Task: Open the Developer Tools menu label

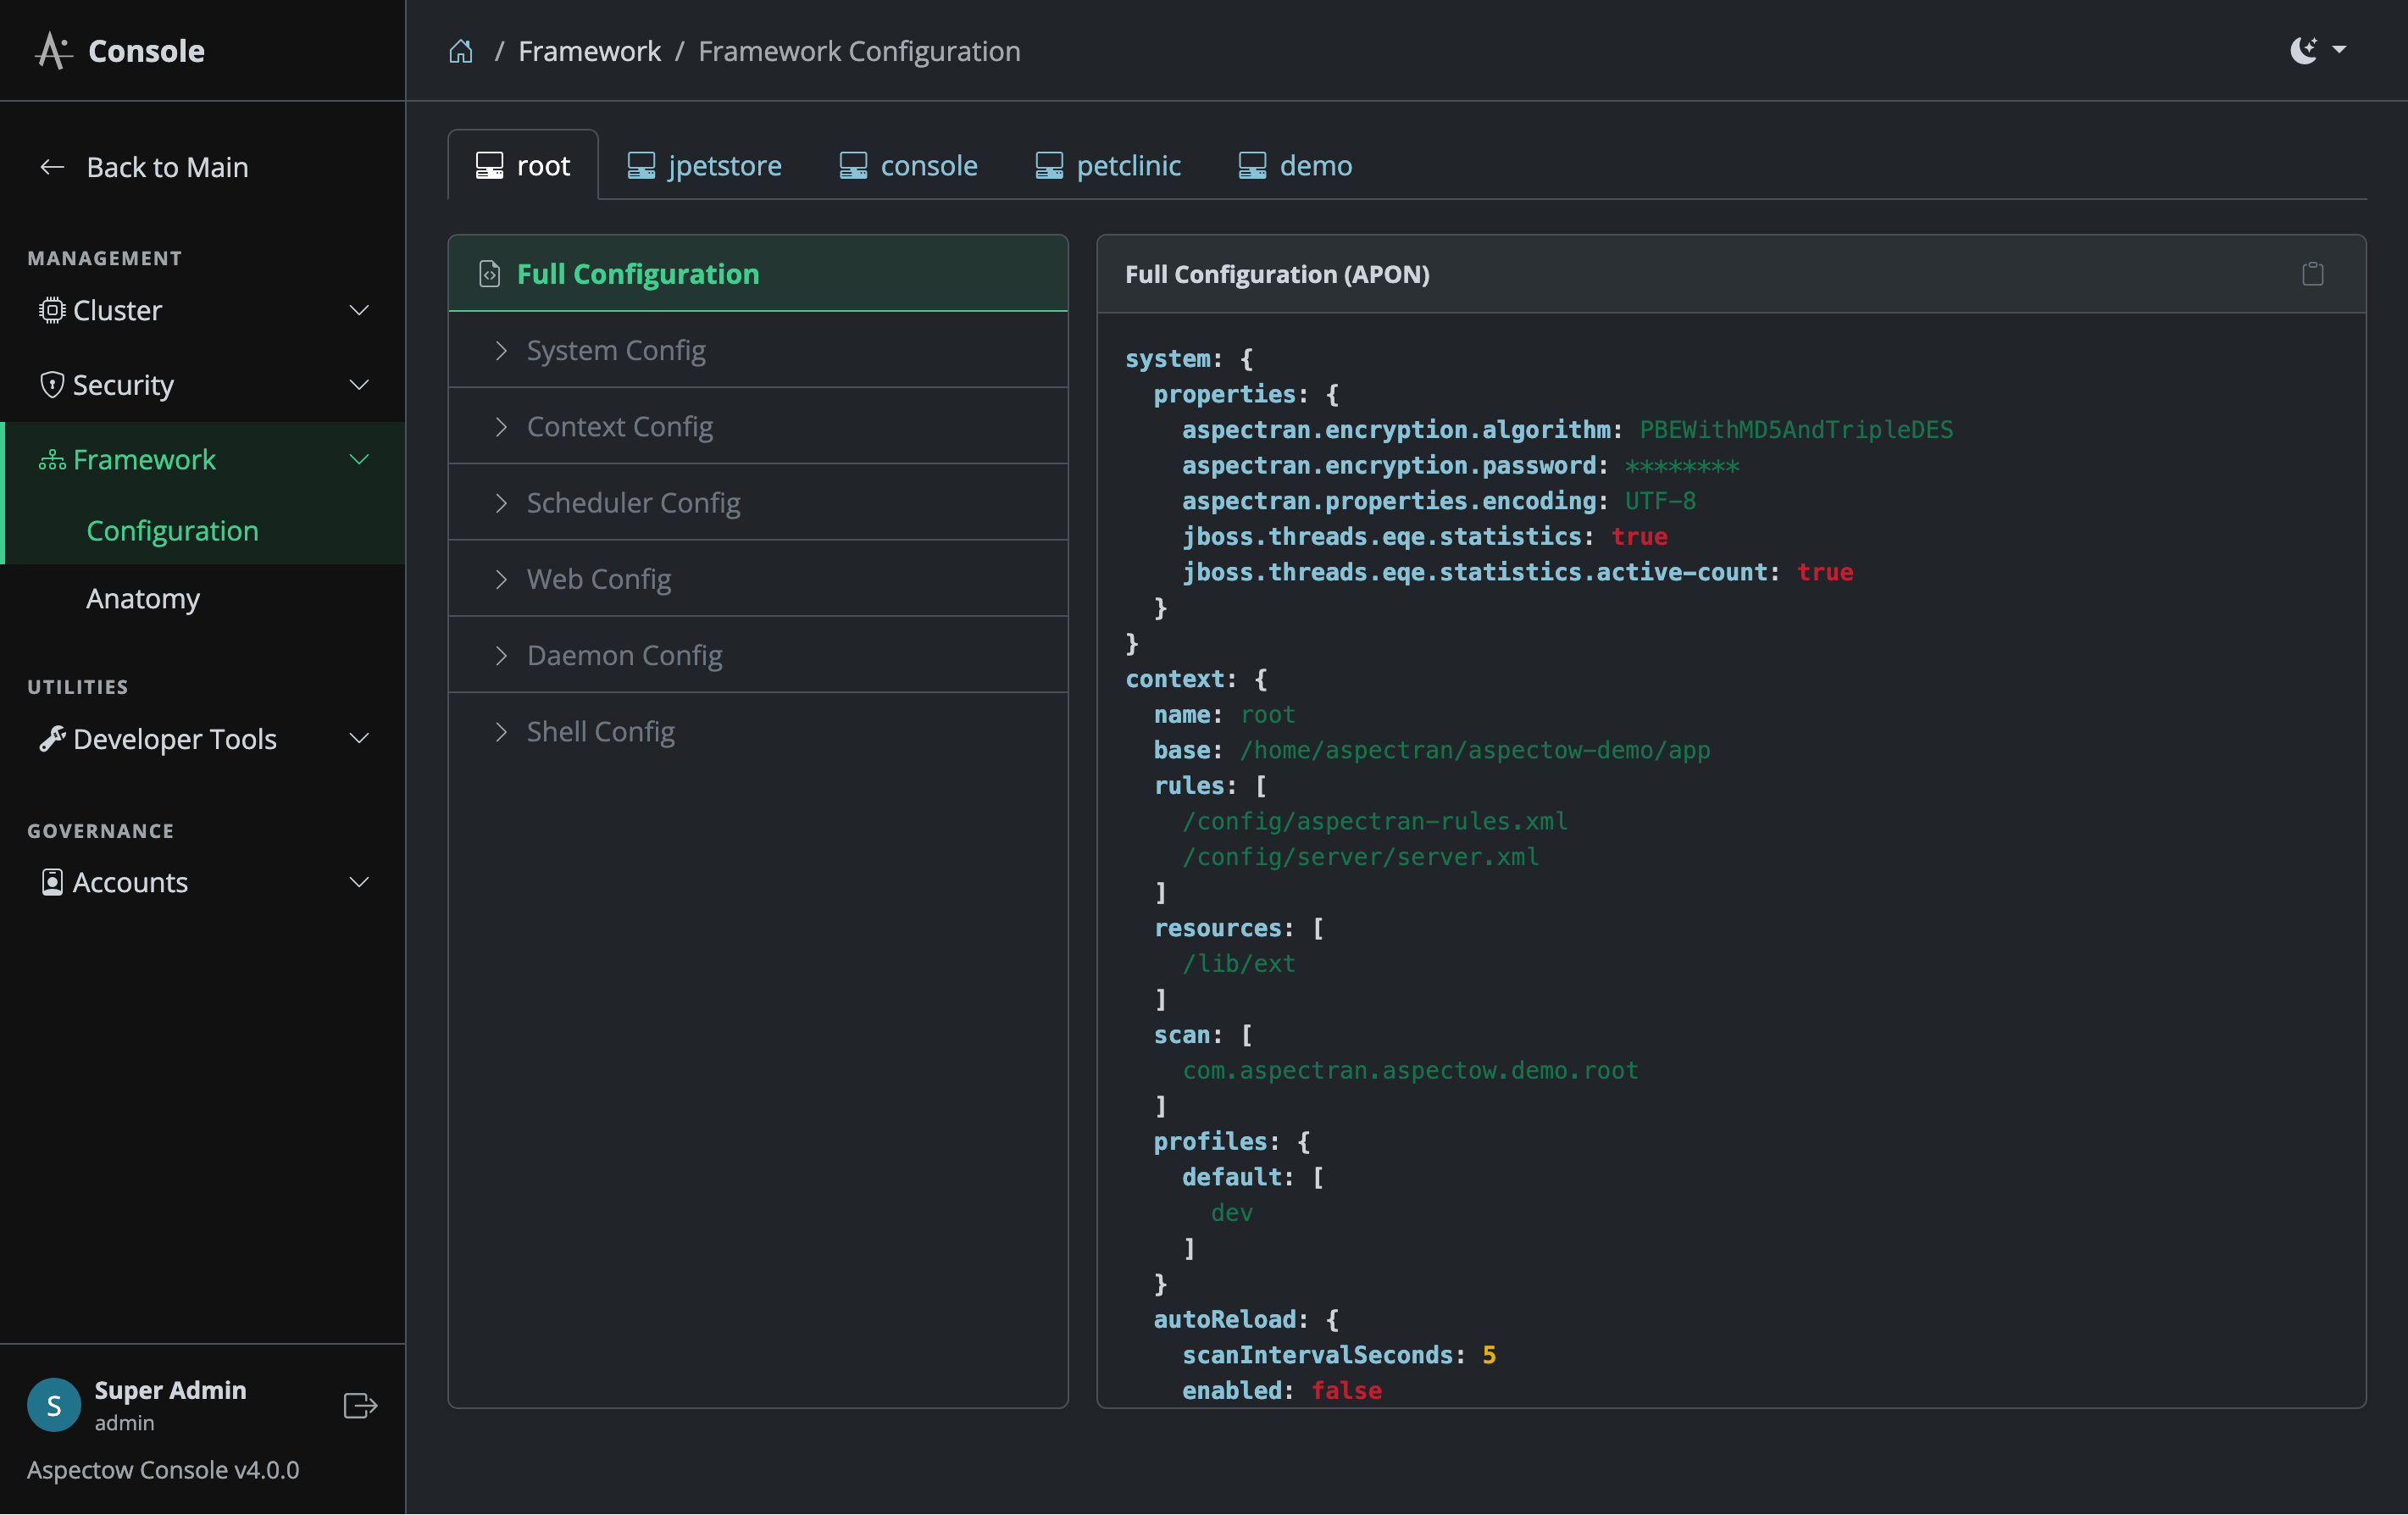Action: 175,739
